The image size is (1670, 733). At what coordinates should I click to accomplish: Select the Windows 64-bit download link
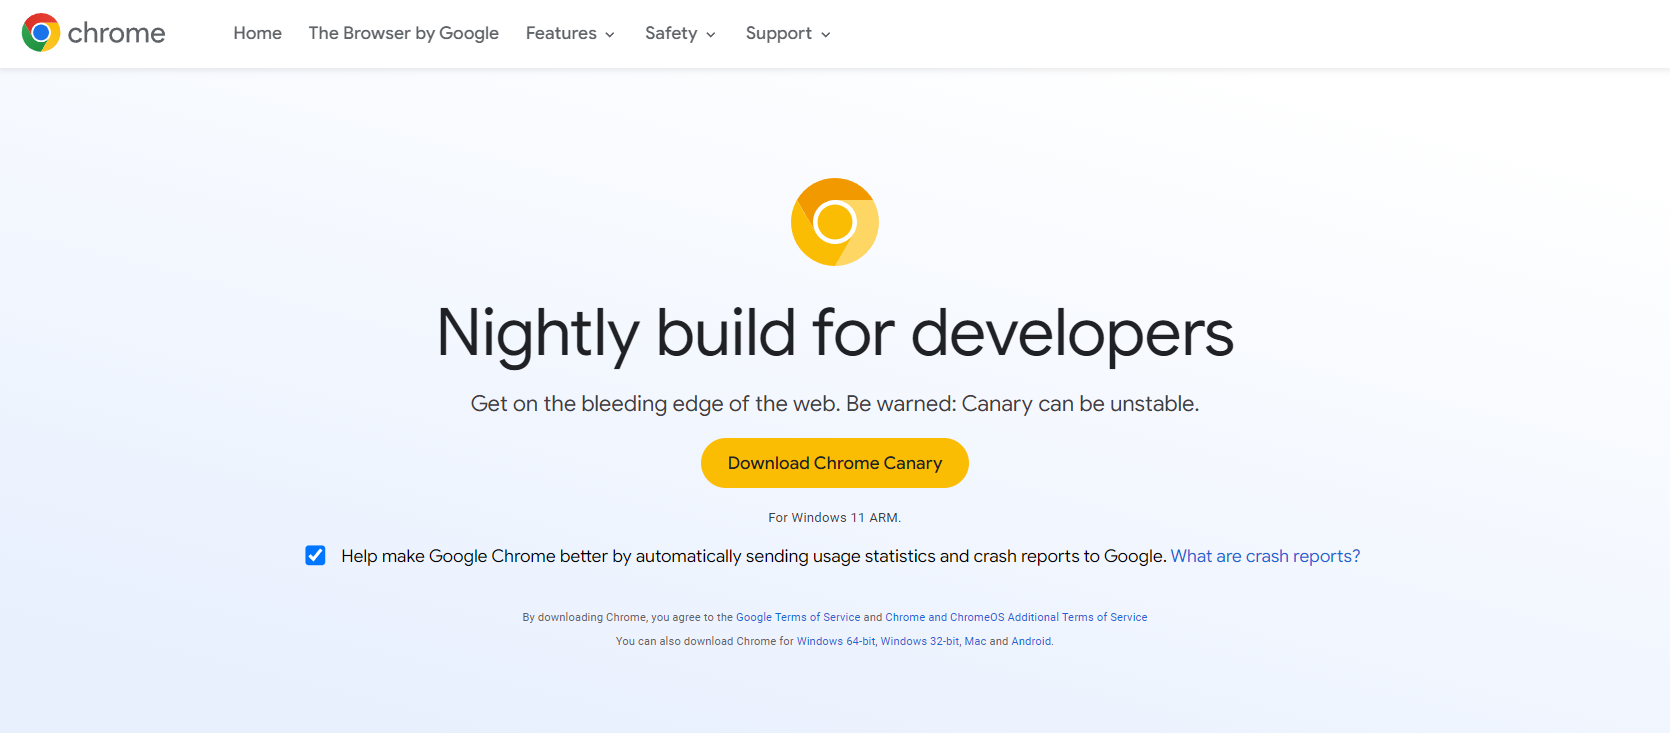pos(836,641)
